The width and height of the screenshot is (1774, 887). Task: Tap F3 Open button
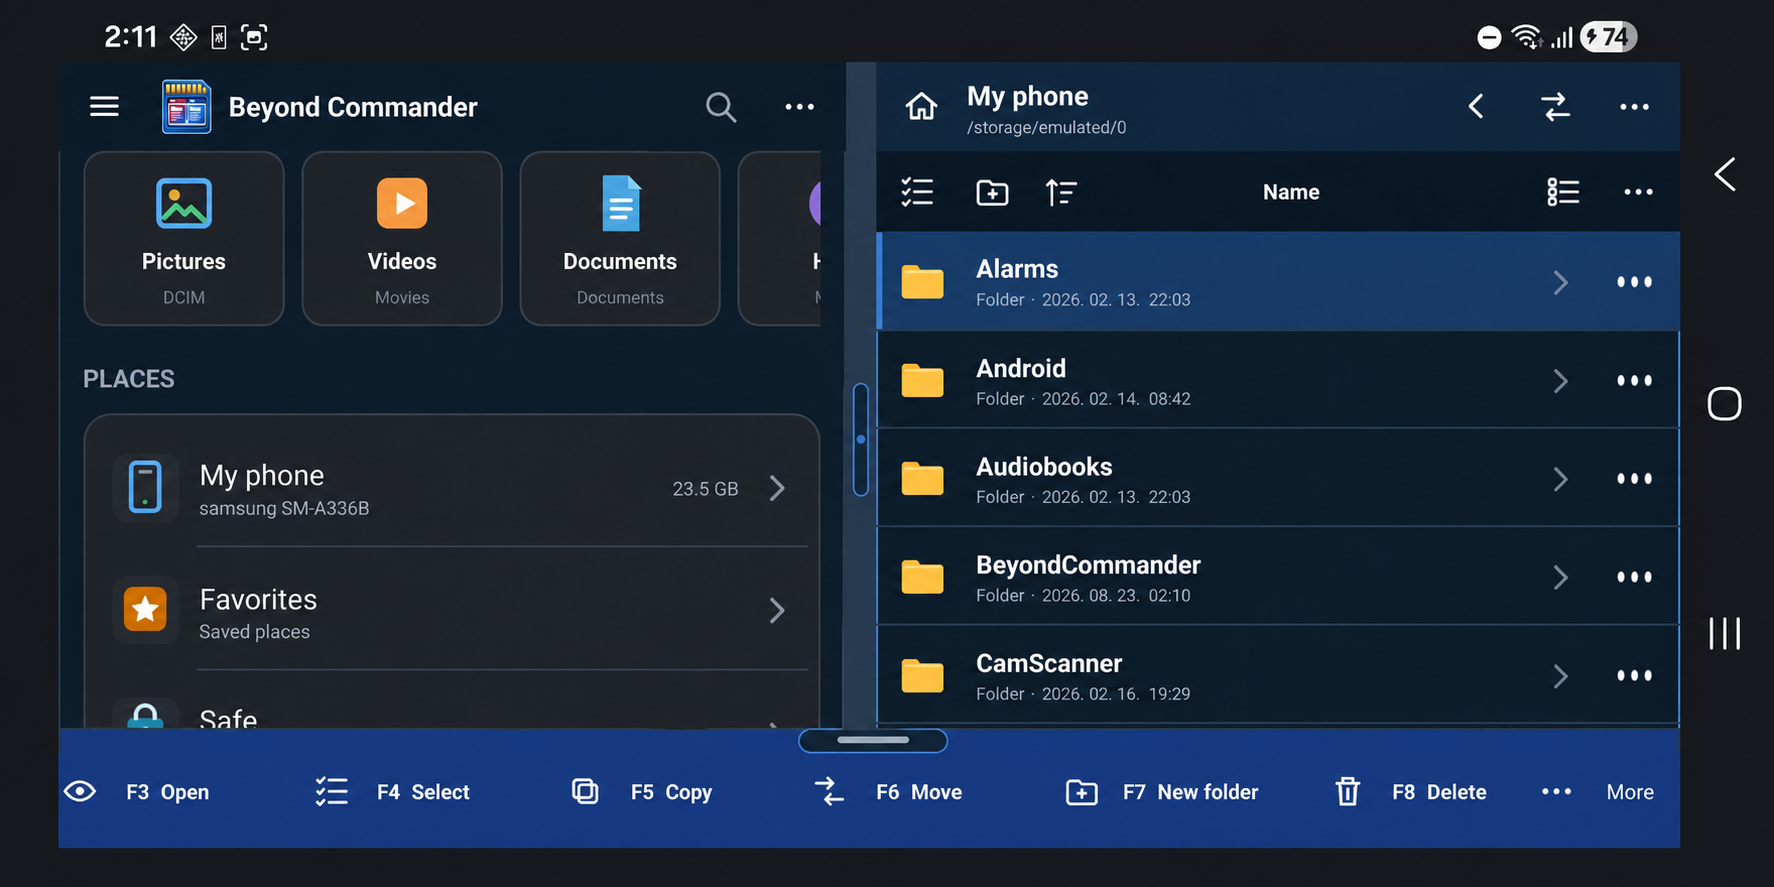pos(137,792)
